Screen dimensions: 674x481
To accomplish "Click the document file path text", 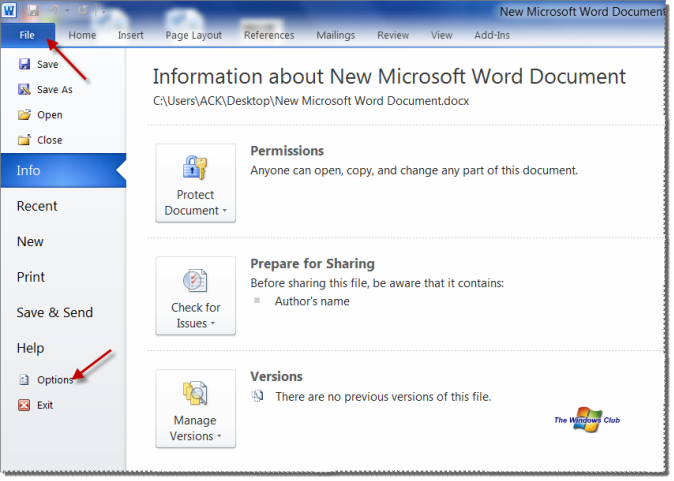I will coord(311,101).
